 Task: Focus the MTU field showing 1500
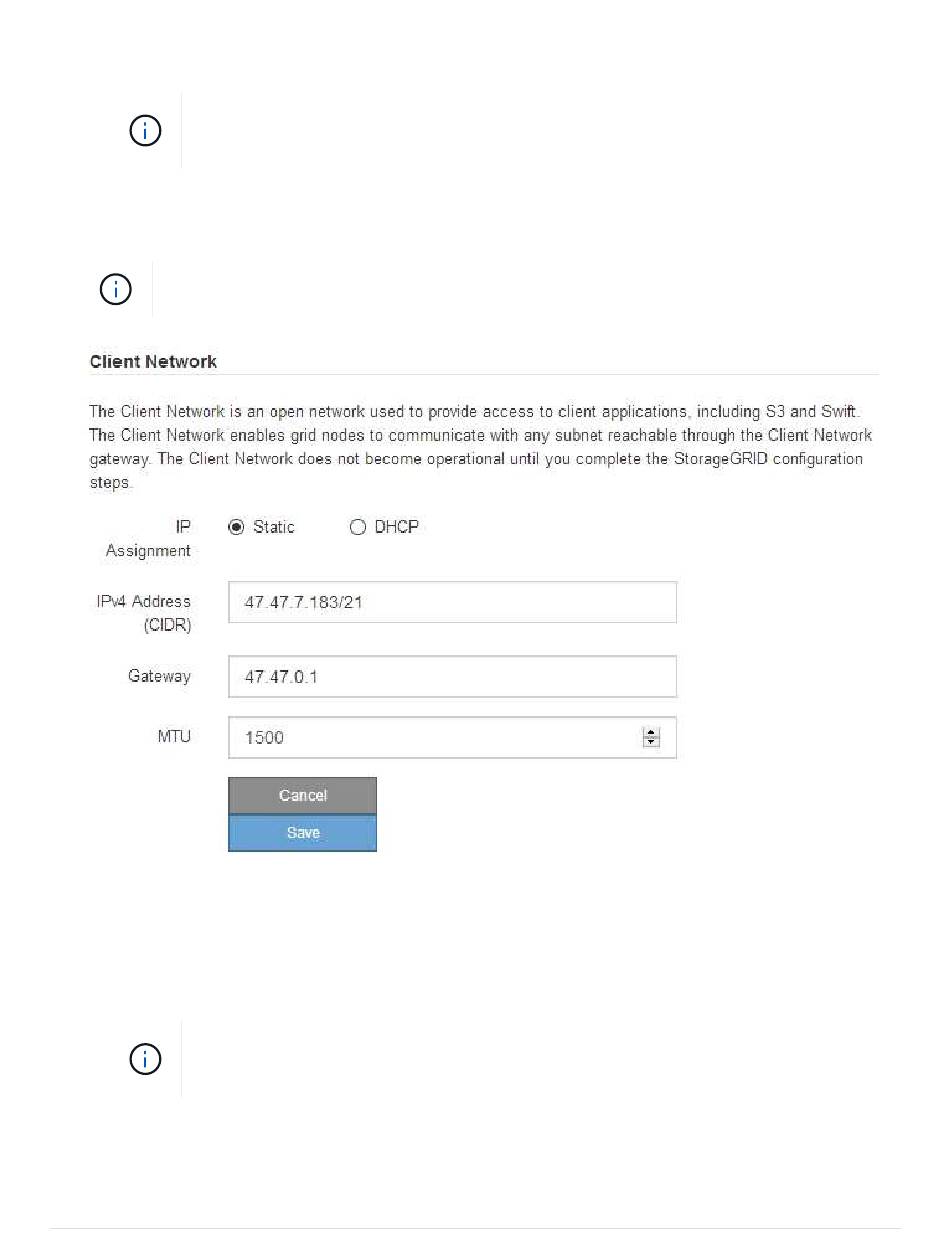[452, 737]
